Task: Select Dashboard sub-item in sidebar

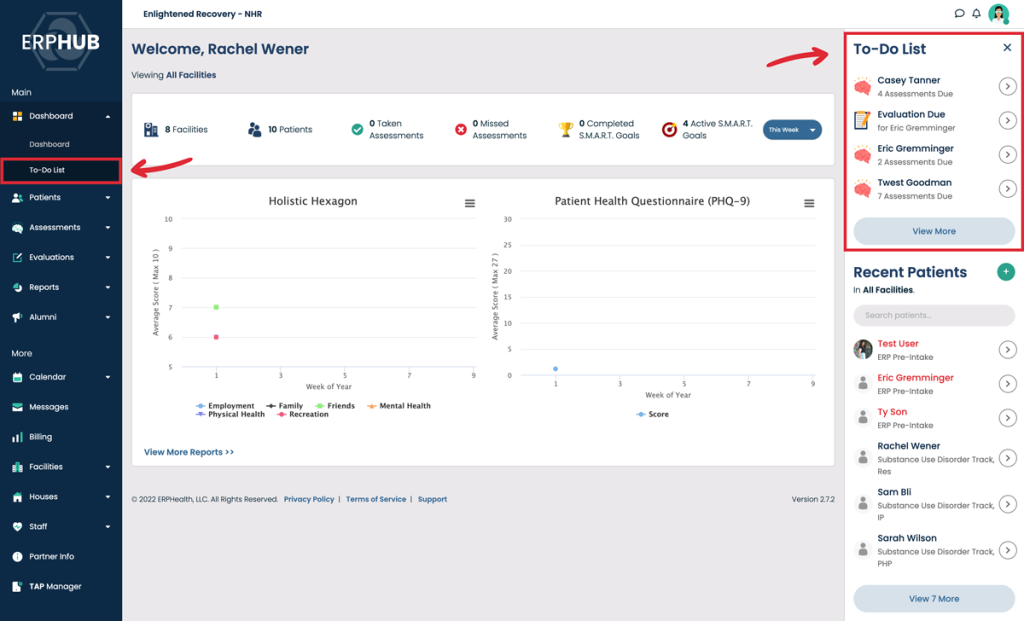Action: coord(49,144)
